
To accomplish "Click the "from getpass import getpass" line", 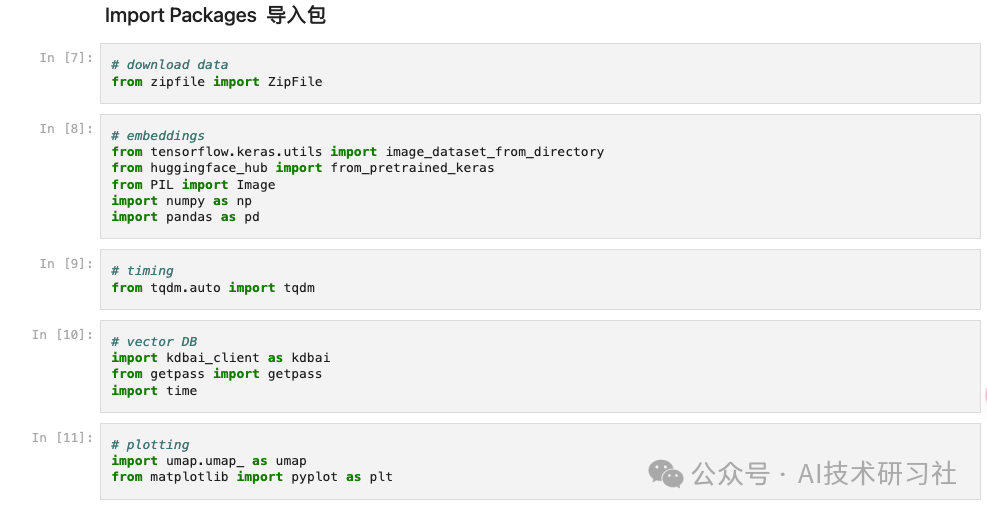I will 217,374.
